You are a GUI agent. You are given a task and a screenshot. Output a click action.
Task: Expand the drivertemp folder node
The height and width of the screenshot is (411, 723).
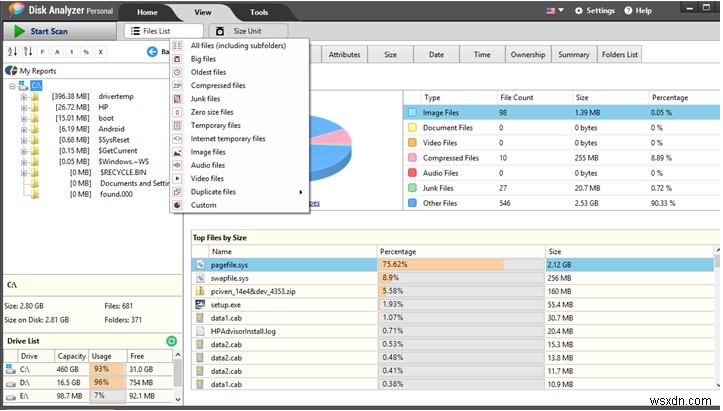click(24, 97)
